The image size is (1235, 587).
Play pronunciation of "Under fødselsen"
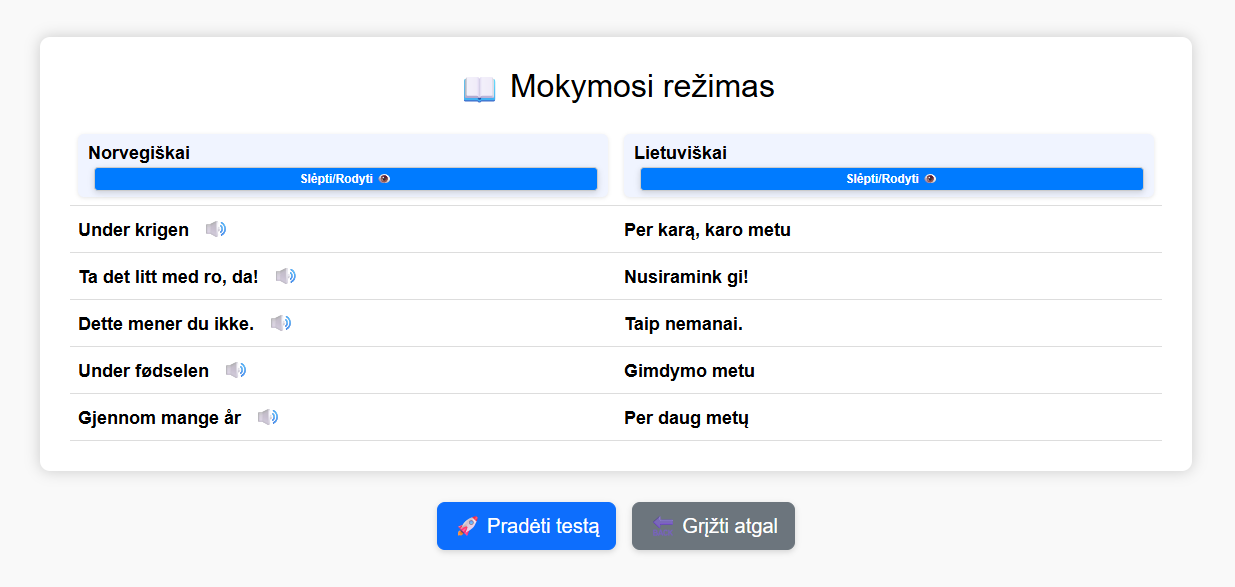(236, 370)
